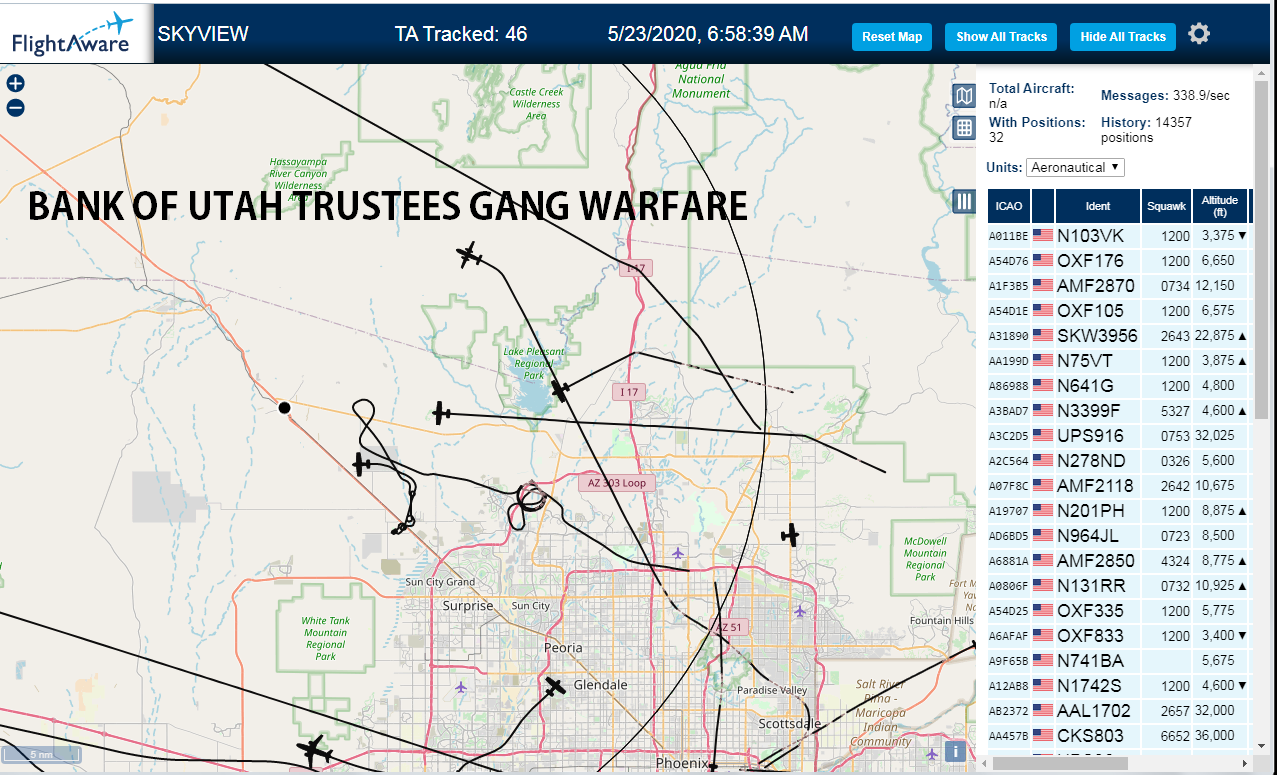Click the Reset Map button

[x=892, y=37]
